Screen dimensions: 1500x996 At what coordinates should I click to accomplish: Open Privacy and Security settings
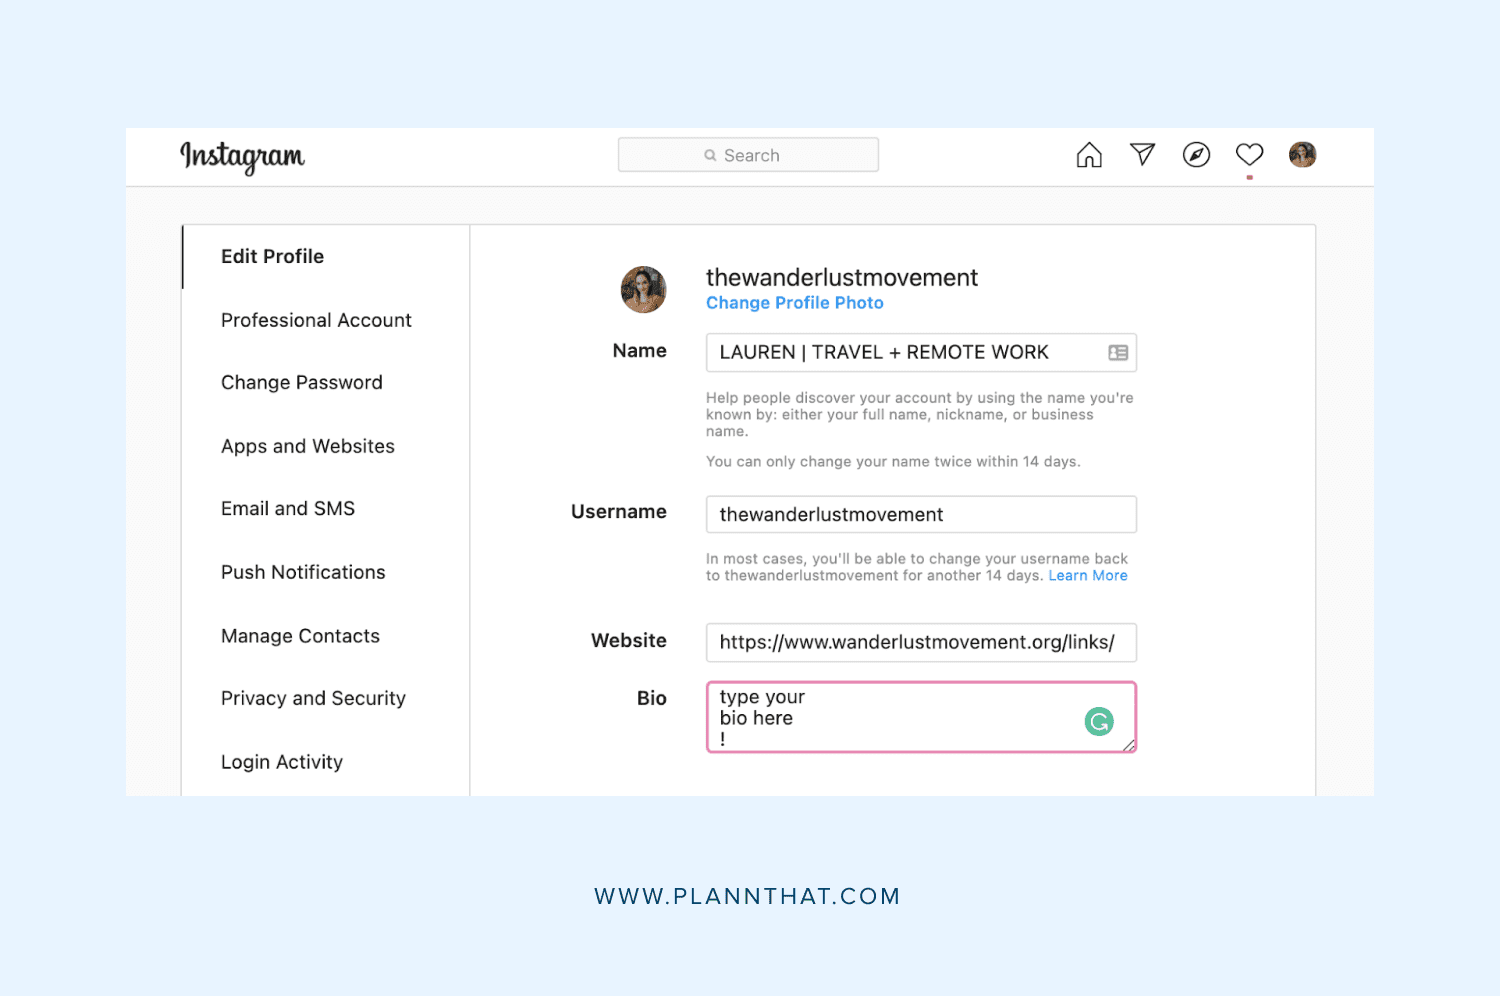point(313,699)
